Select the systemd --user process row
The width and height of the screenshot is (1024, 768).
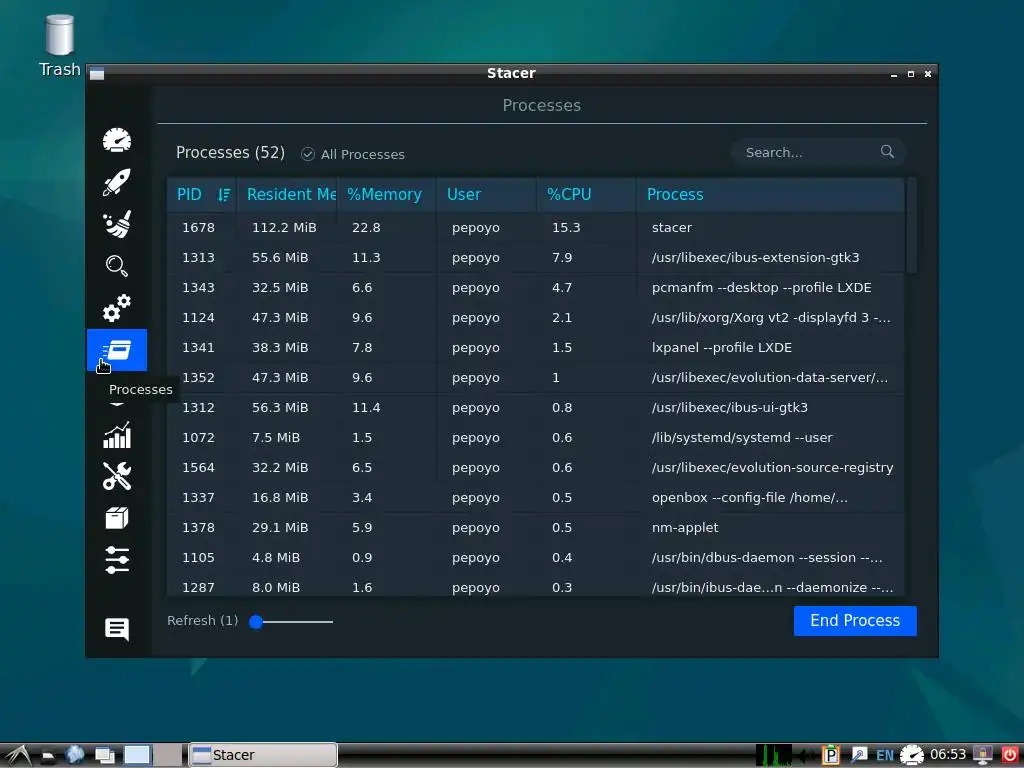coord(536,438)
